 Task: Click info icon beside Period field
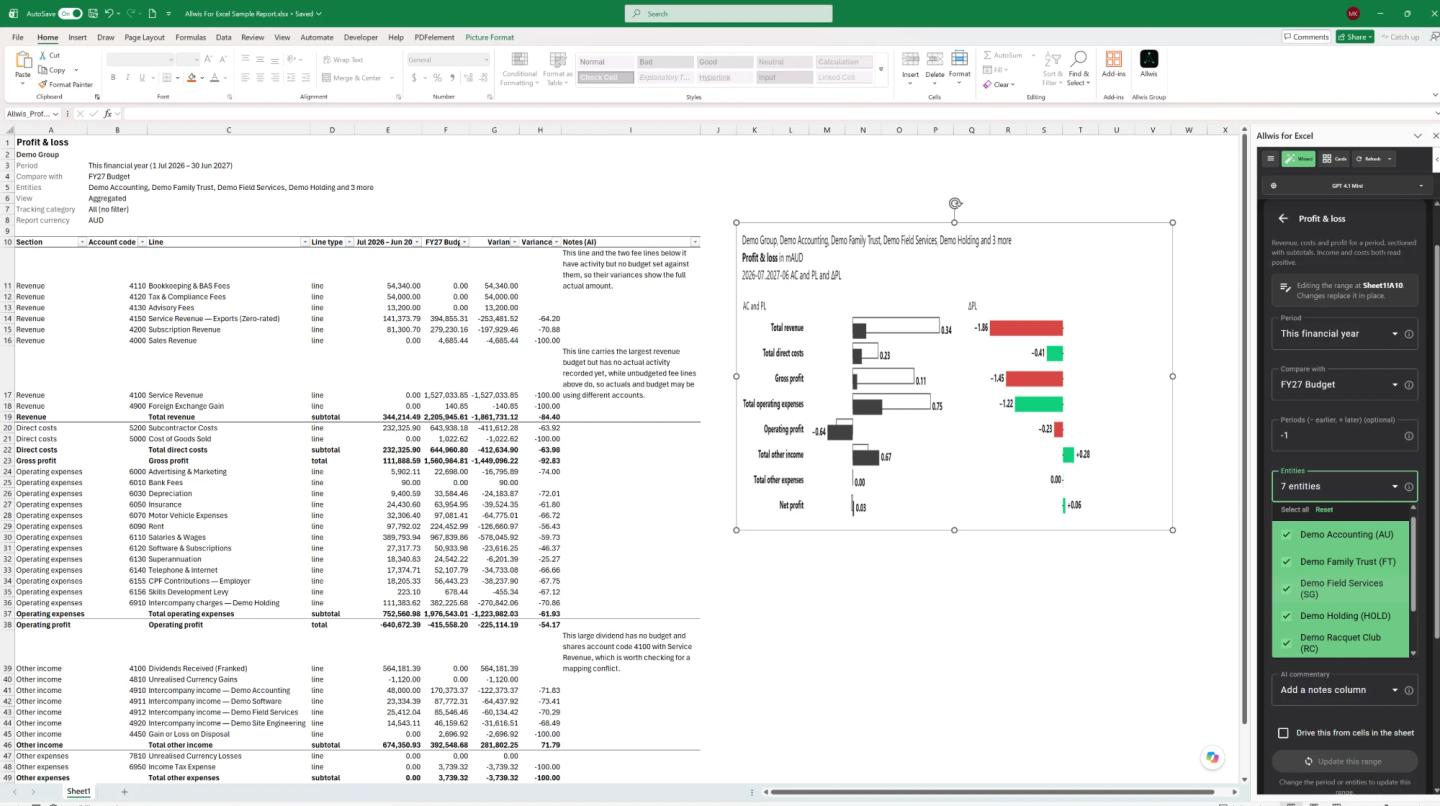pos(1409,334)
